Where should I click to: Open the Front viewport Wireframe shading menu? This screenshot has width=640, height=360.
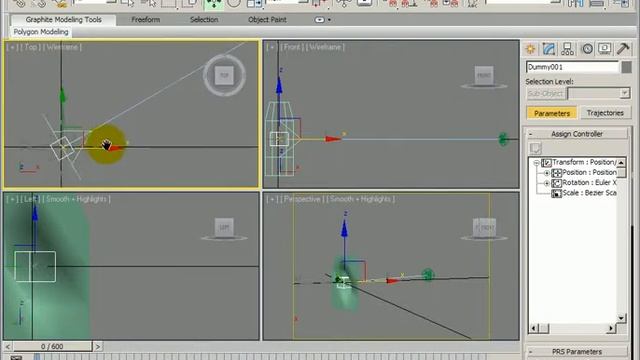coord(325,47)
